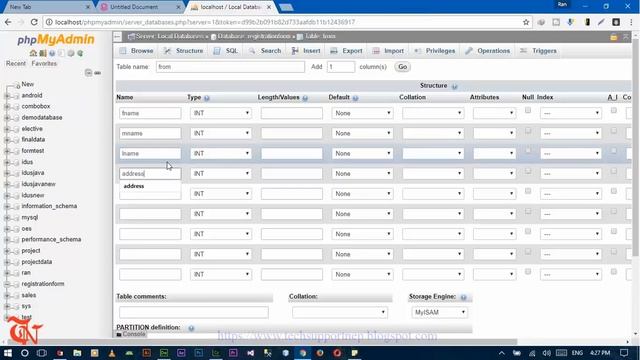Open Index dropdown for address row
Screen dimensions: 640x360
click(x=571, y=173)
